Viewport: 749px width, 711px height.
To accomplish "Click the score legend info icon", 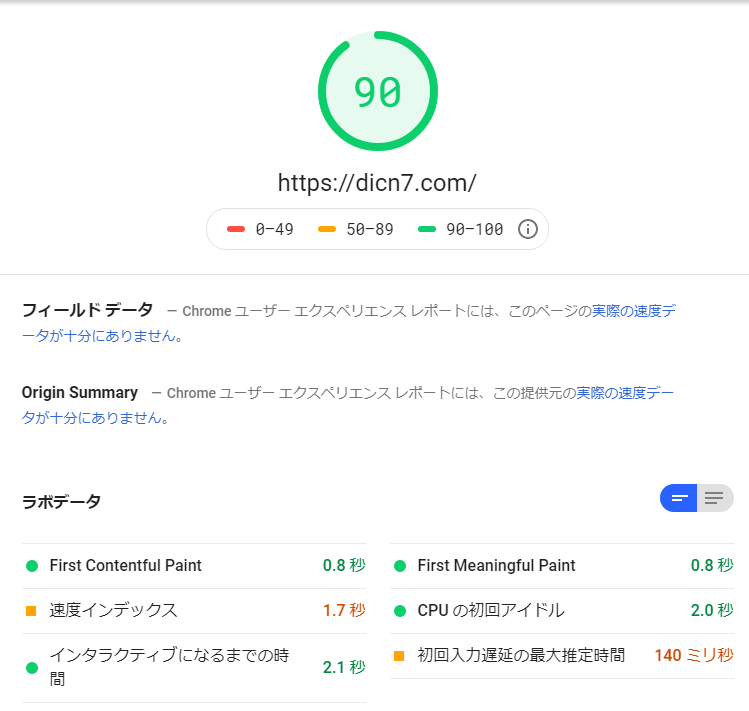I will tap(528, 229).
